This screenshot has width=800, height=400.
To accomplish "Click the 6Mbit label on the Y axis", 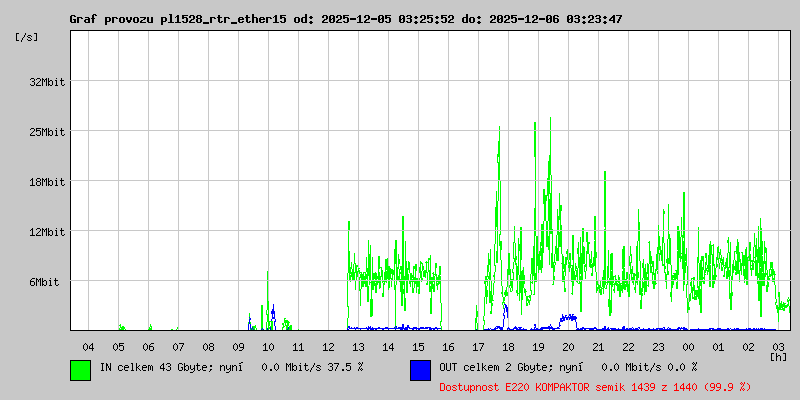I will coord(44,282).
